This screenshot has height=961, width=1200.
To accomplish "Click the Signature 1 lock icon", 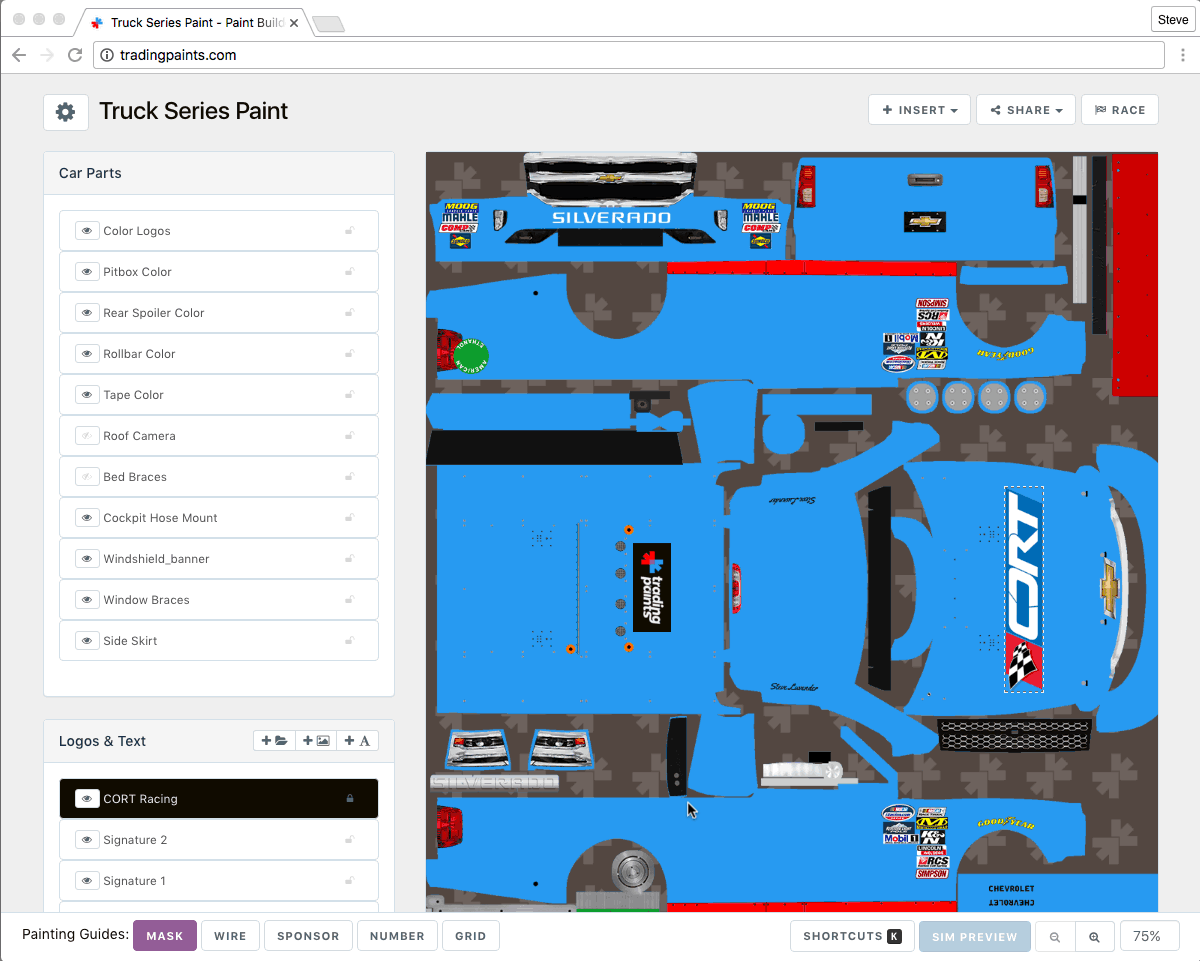I will (350, 881).
